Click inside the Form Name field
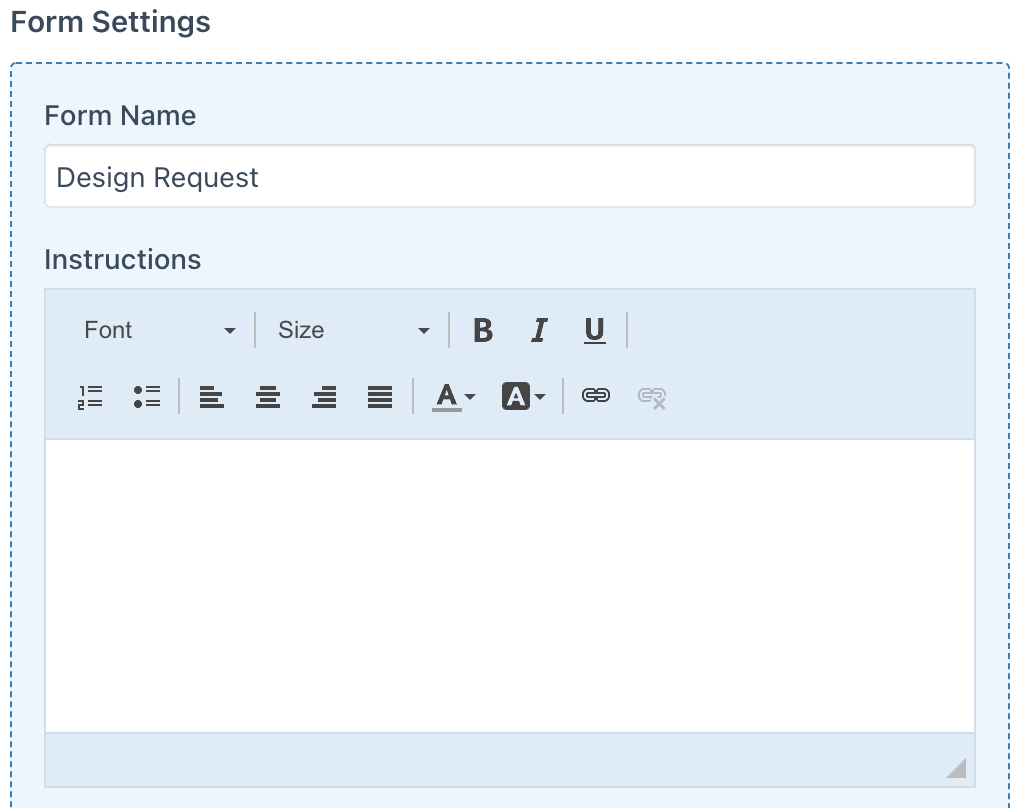This screenshot has height=808, width=1022. 510,177
